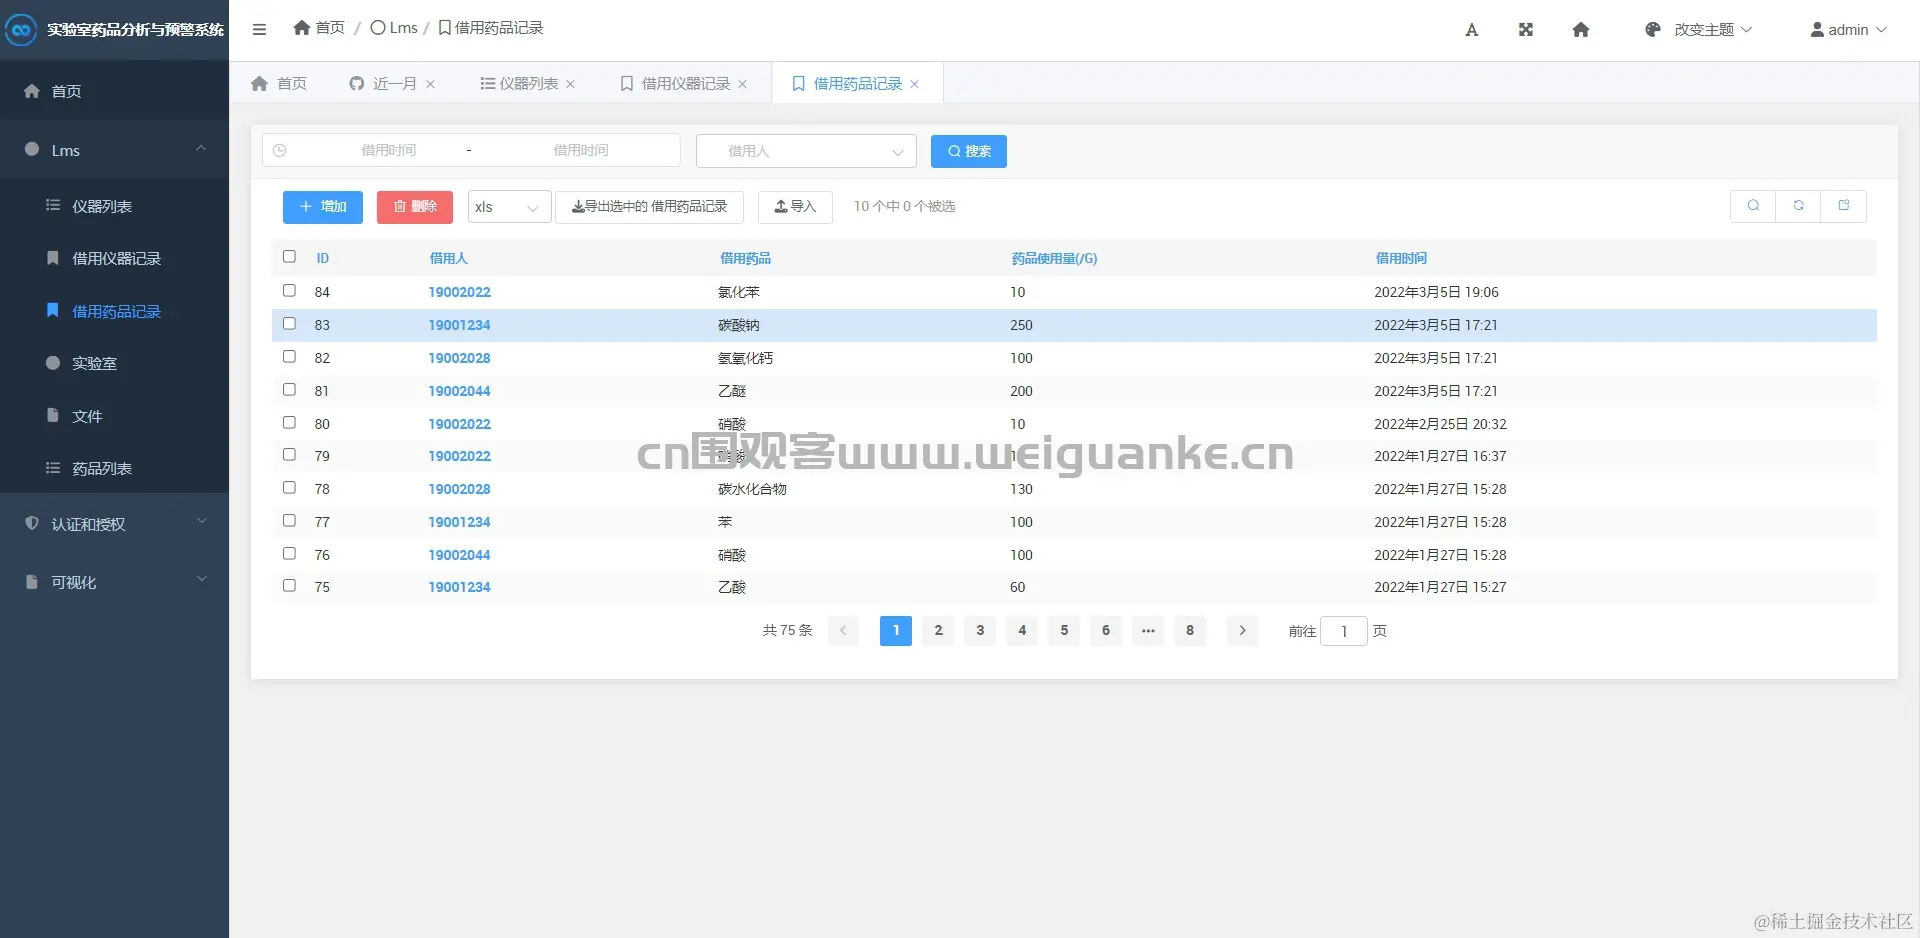
Task: Toggle fullscreen icon in top bar
Action: [1526, 30]
